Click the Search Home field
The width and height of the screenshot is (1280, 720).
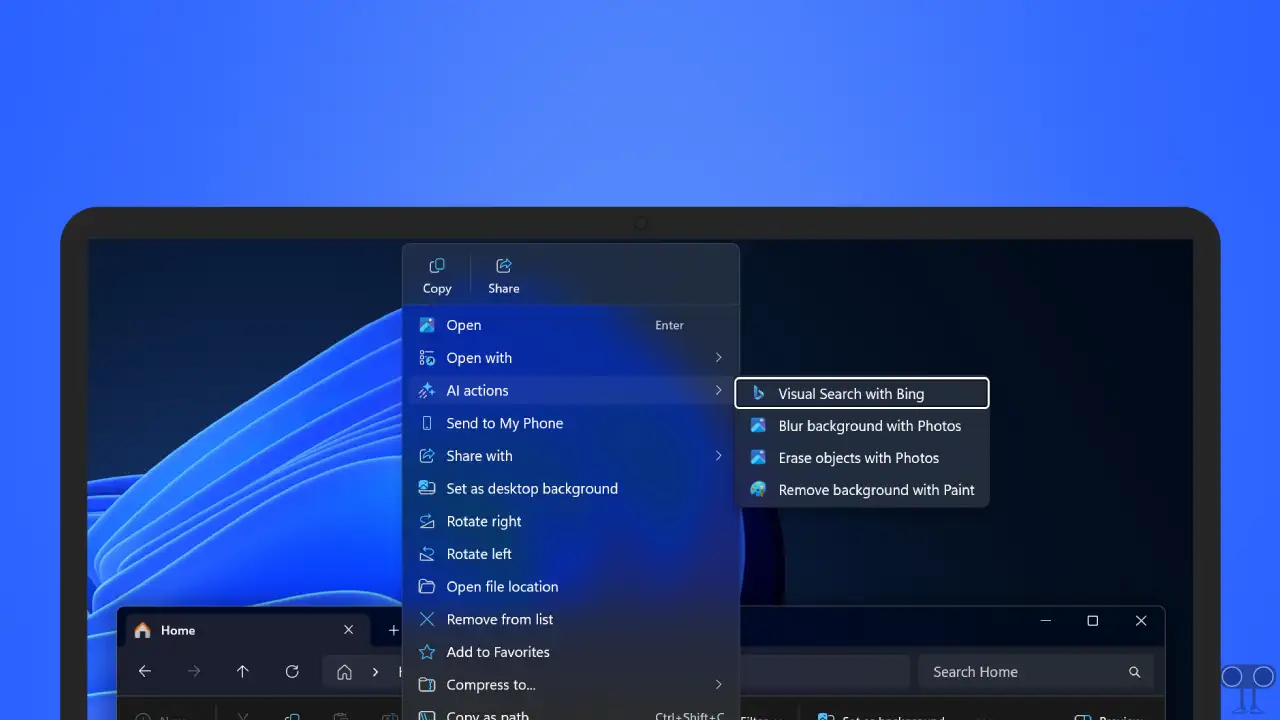click(1010, 671)
